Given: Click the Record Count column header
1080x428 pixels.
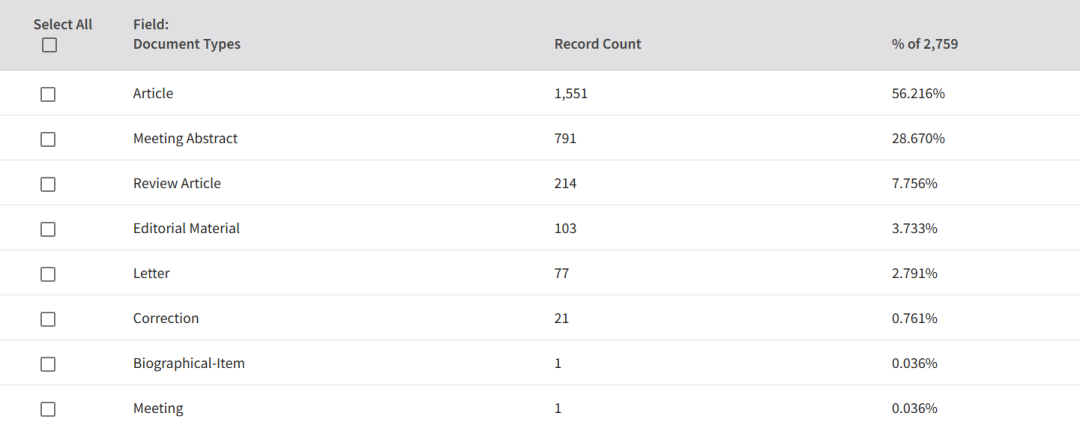Looking at the screenshot, I should click(x=597, y=44).
